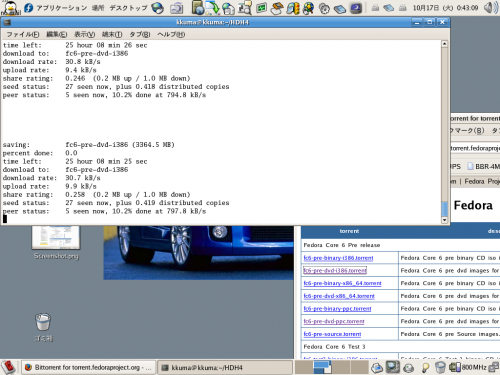
Task: Open fc6-pre-source.torrent link
Action: tap(332, 334)
